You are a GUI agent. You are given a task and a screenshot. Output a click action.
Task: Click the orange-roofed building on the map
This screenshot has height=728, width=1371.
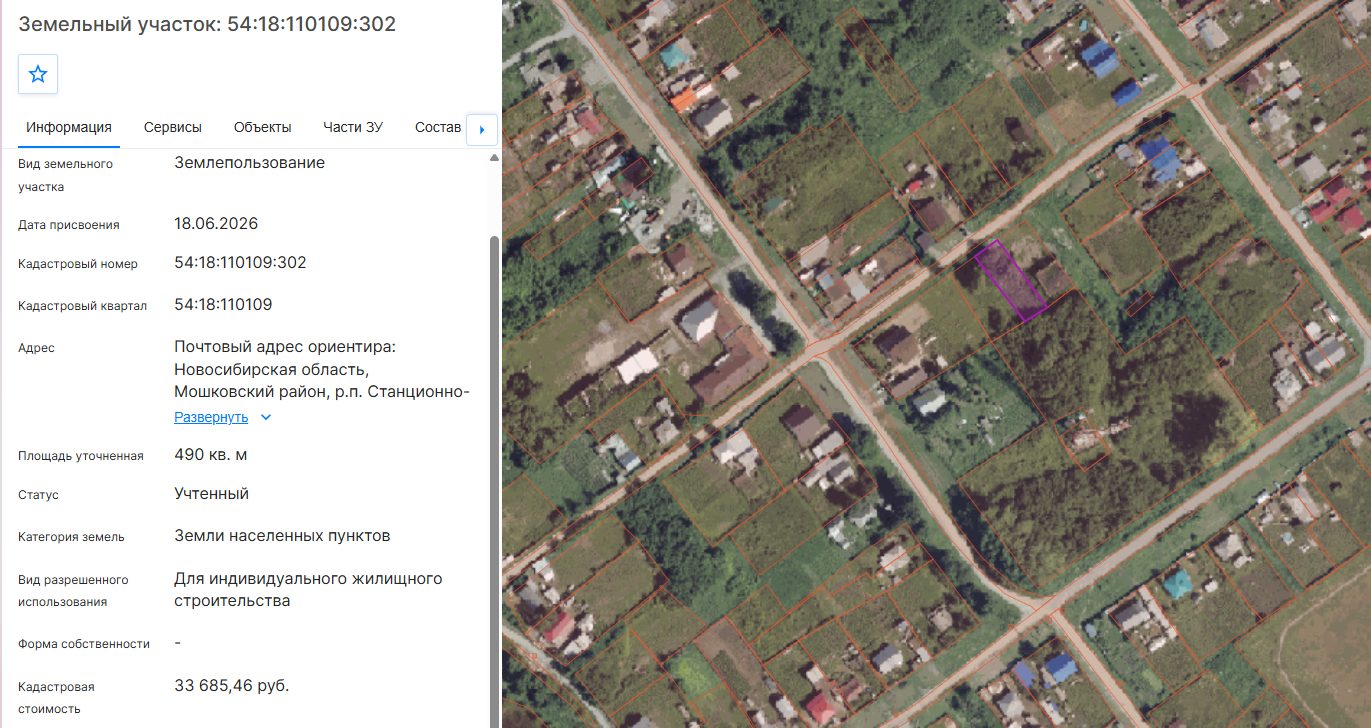[x=685, y=99]
